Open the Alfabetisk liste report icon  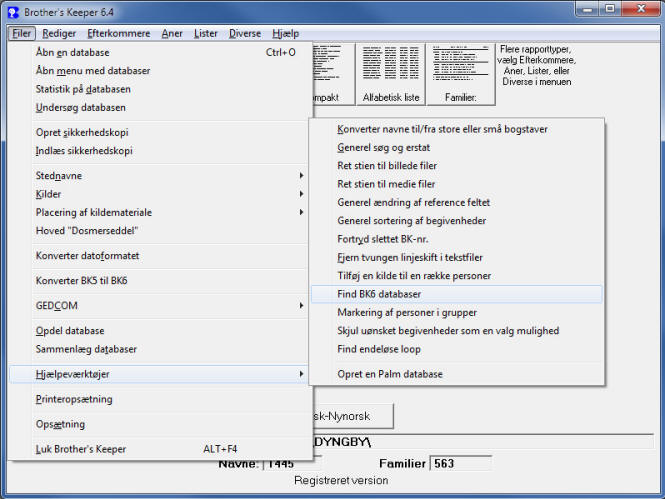tap(391, 74)
